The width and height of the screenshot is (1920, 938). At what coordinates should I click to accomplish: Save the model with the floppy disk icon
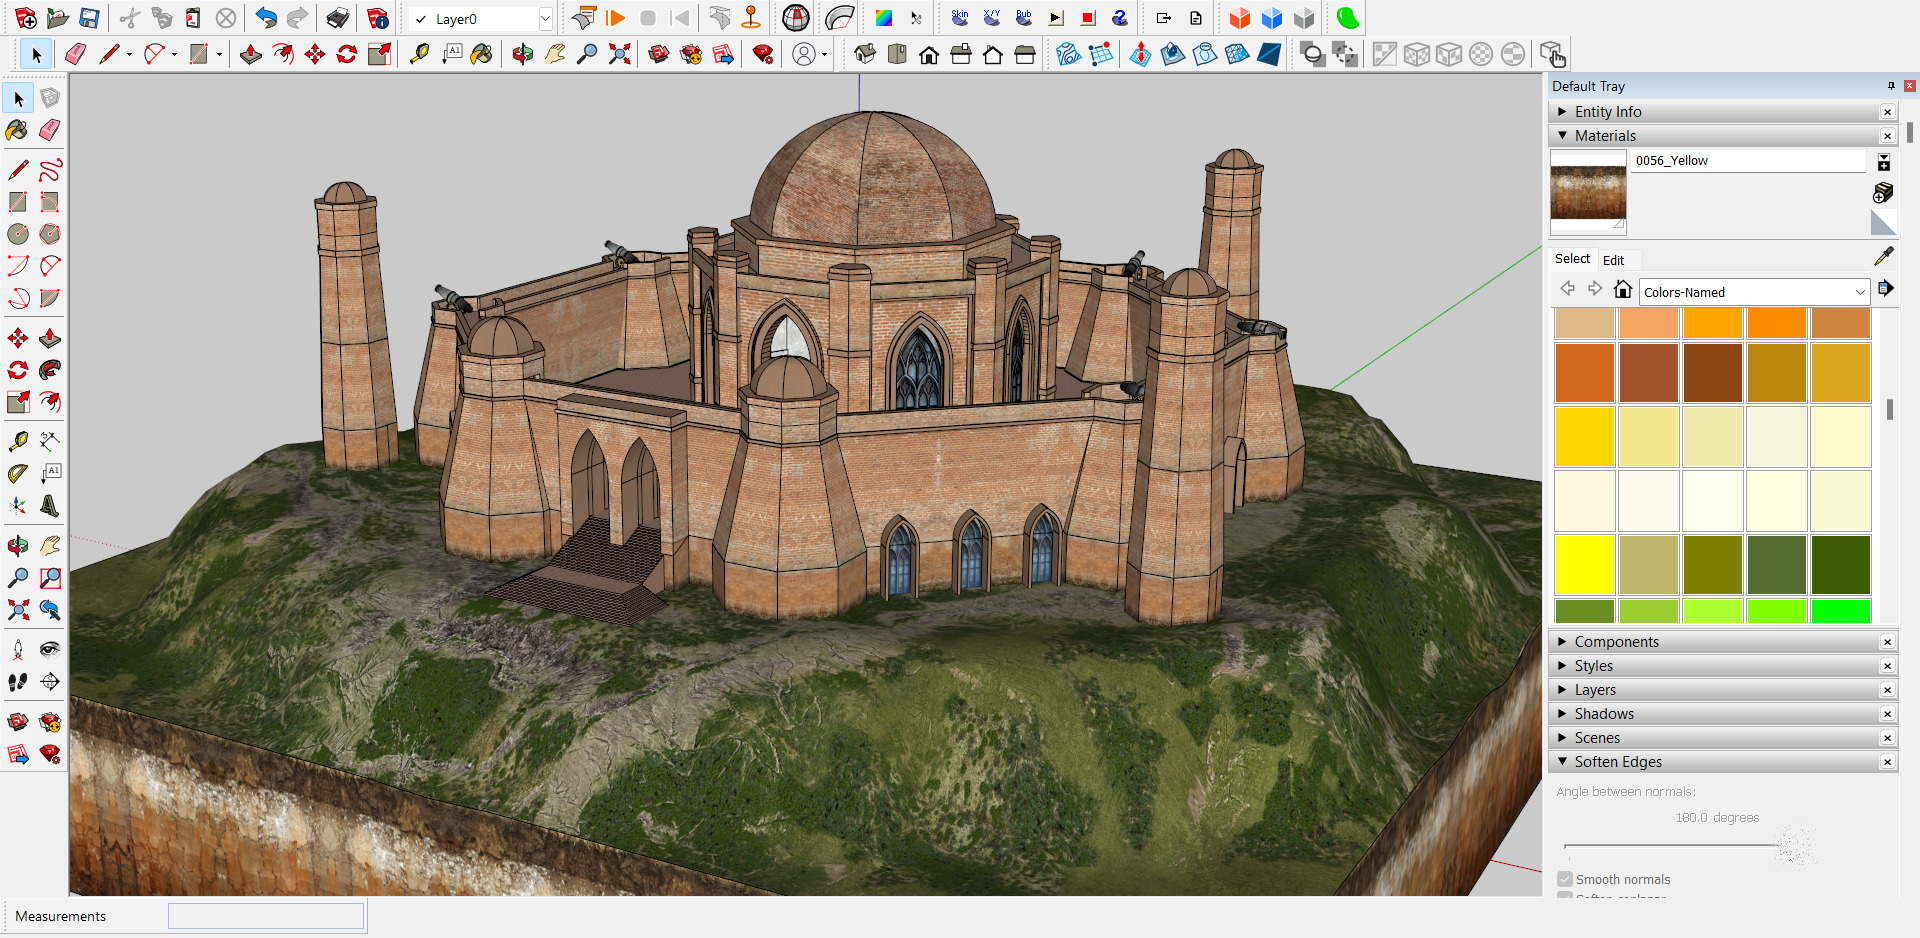(90, 18)
